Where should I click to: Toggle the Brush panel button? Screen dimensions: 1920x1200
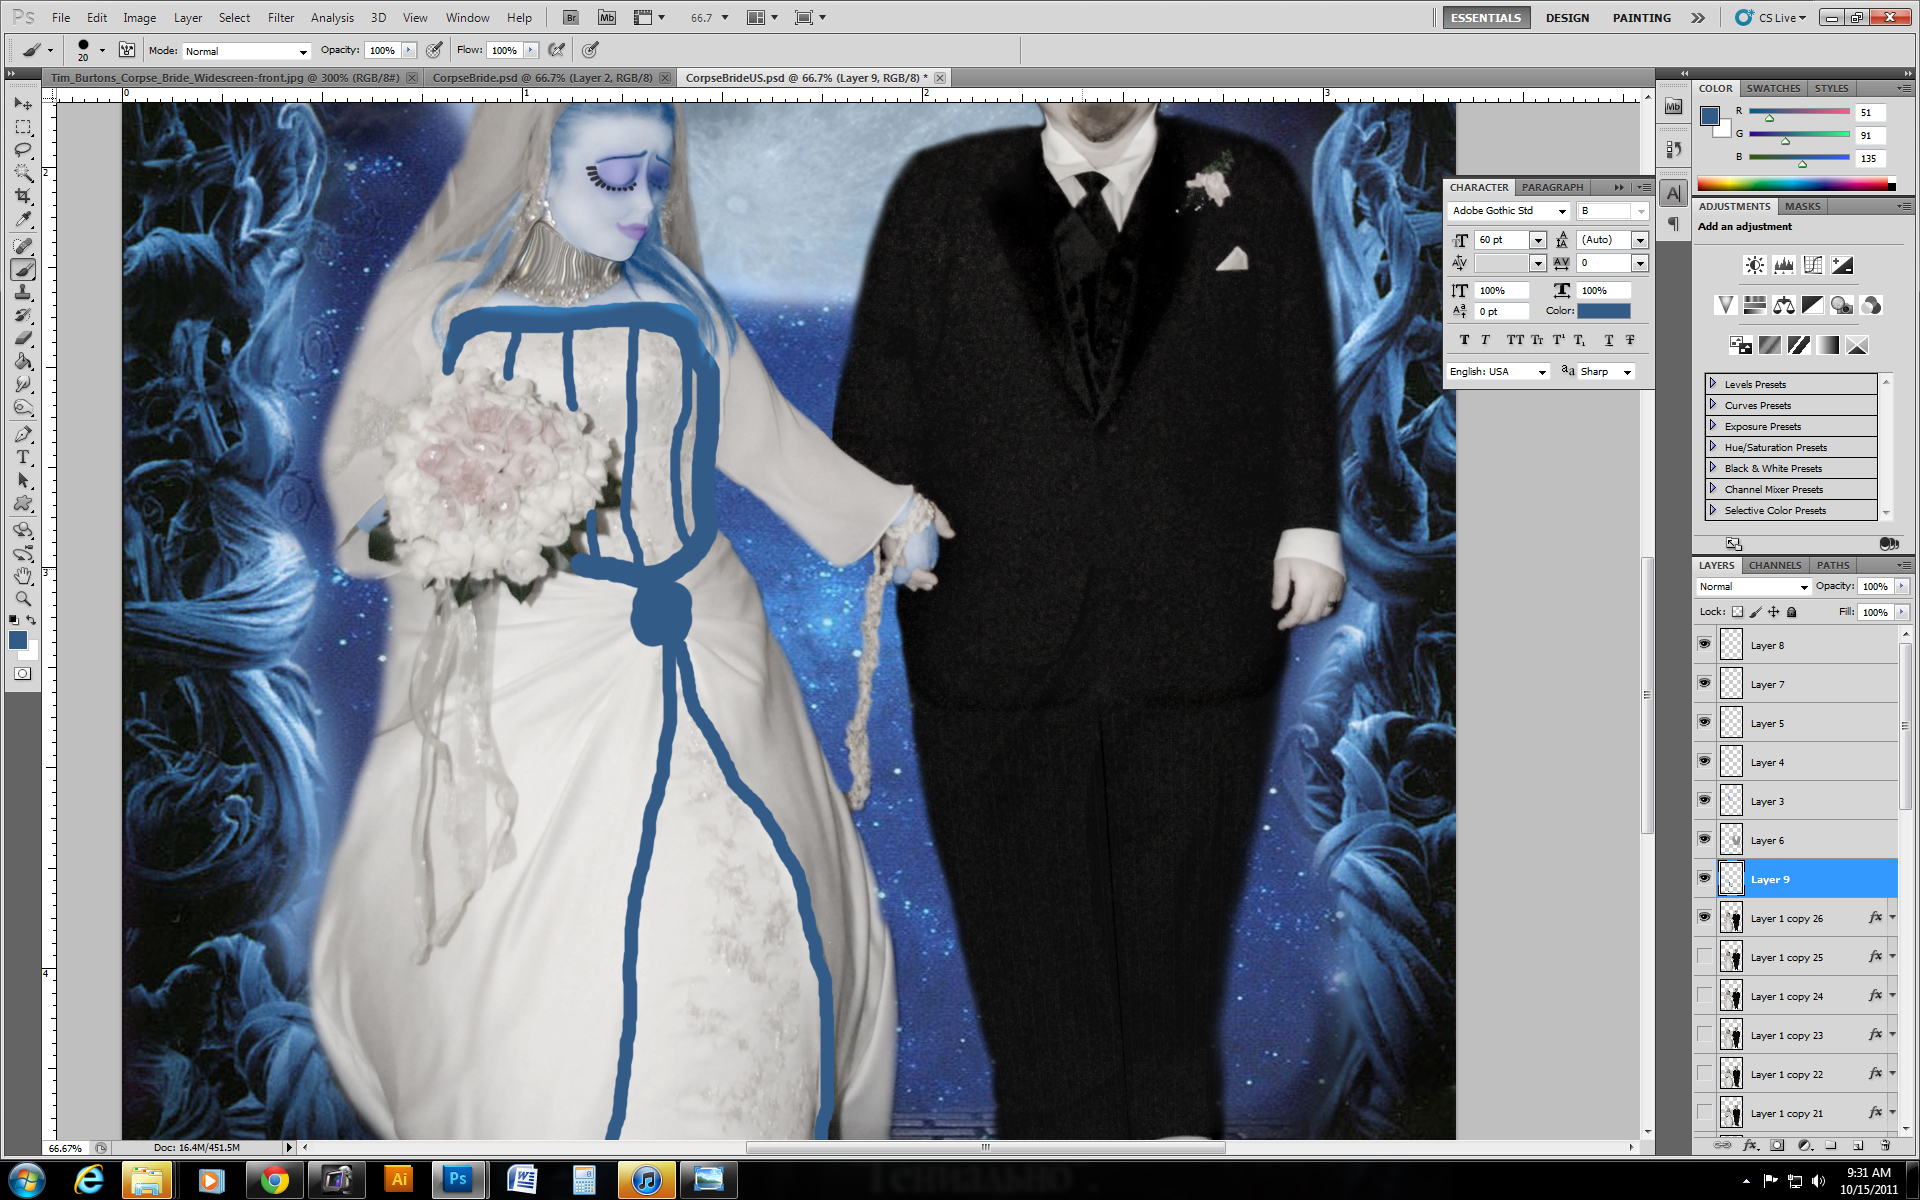click(127, 50)
